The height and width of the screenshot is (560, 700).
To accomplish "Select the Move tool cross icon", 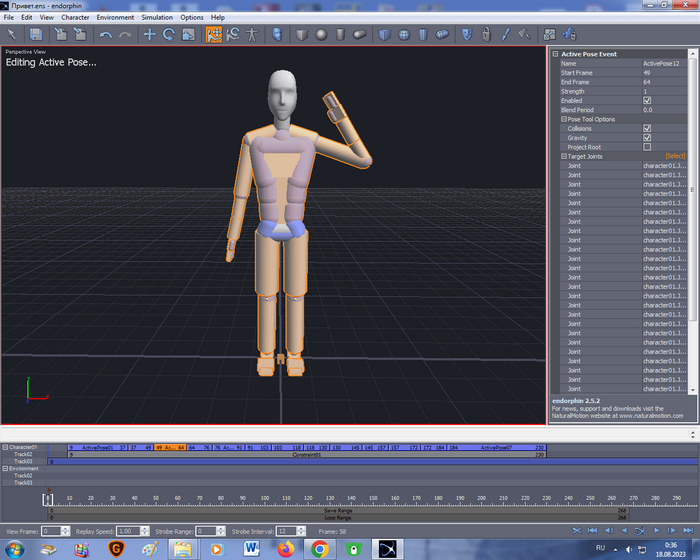I will pos(149,34).
